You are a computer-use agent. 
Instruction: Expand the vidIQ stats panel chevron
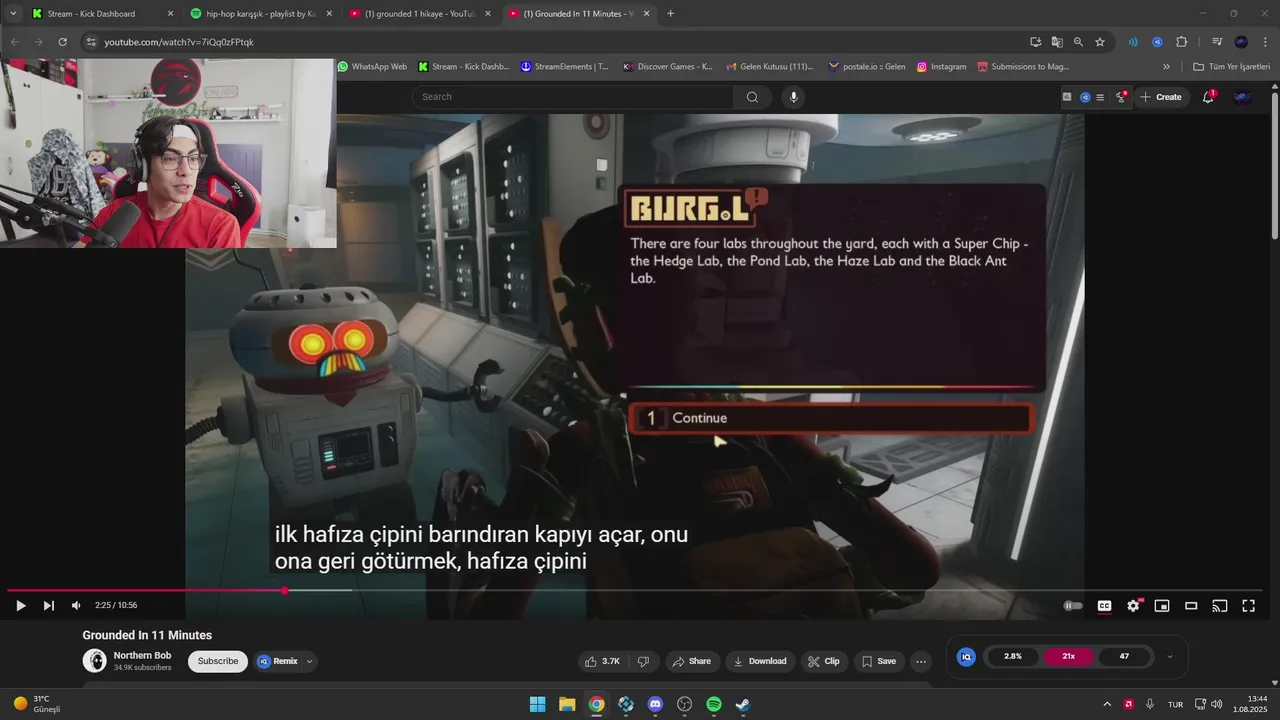[1170, 657]
